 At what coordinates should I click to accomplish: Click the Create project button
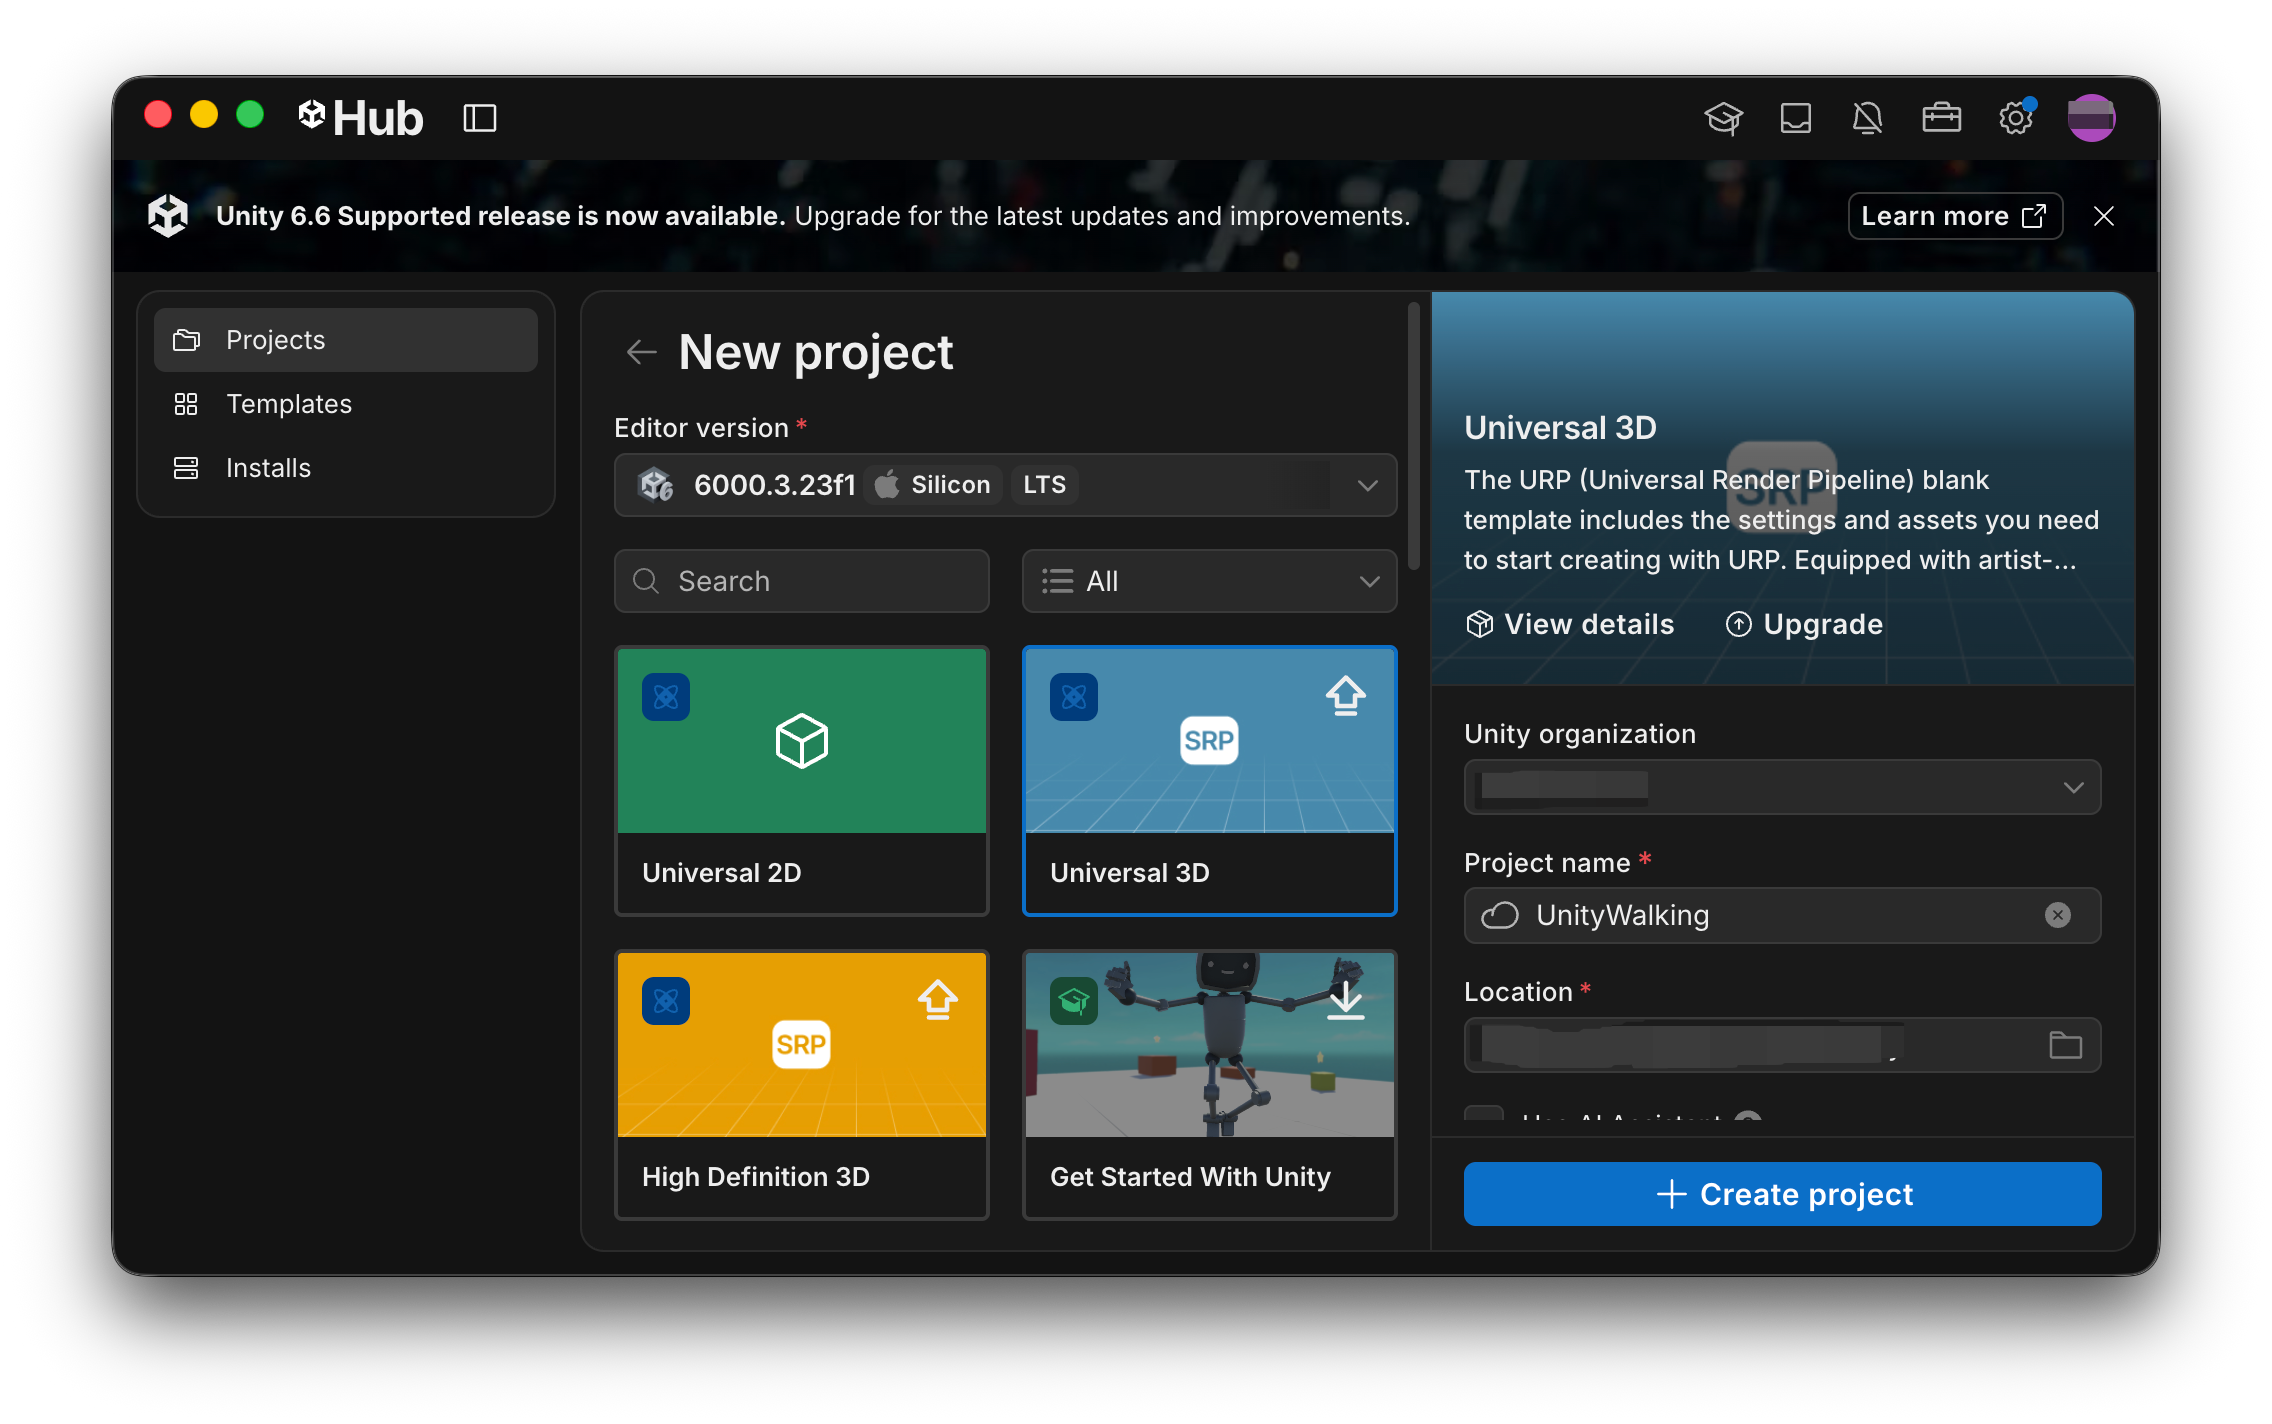(1782, 1194)
